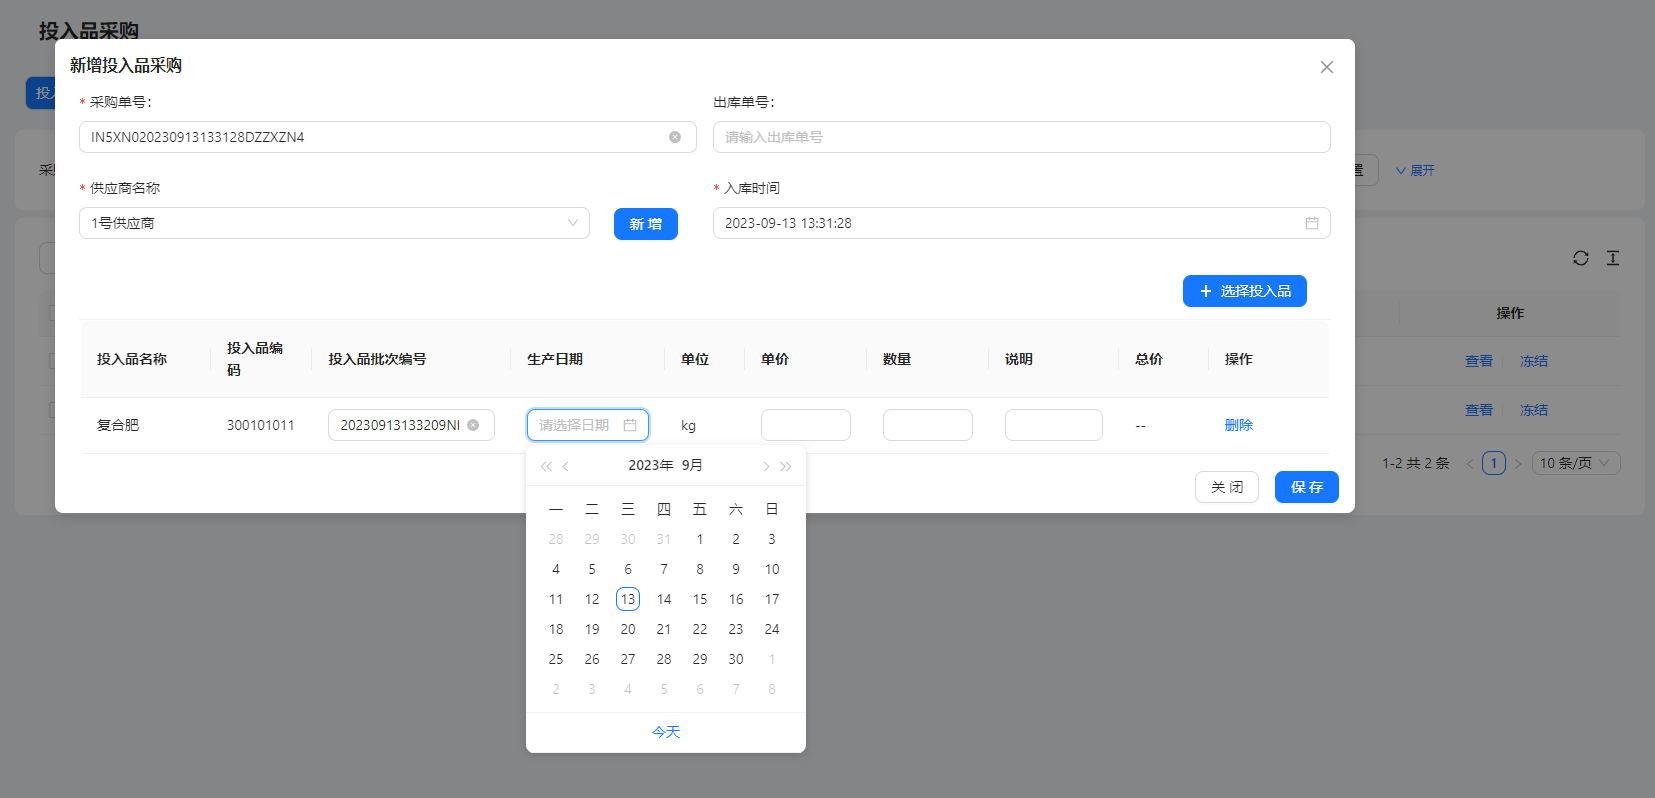Viewport: 1655px width, 798px height.
Task: Open column height setting icon in background
Action: click(x=1613, y=258)
